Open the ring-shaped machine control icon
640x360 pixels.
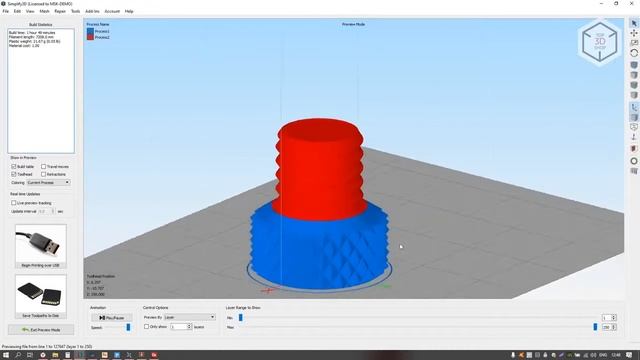[633, 161]
